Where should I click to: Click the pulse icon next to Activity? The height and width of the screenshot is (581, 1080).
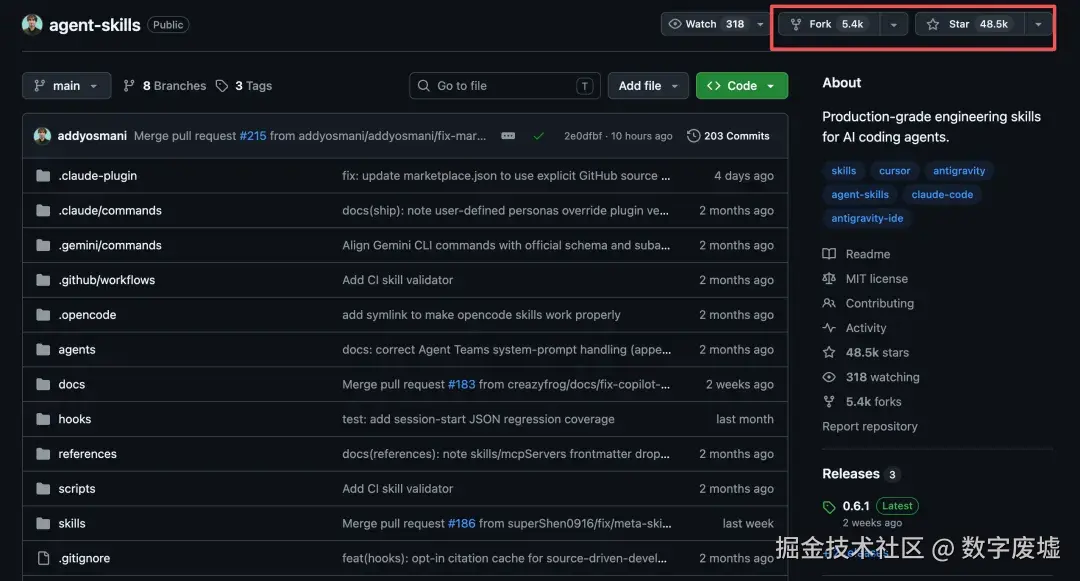[829, 328]
